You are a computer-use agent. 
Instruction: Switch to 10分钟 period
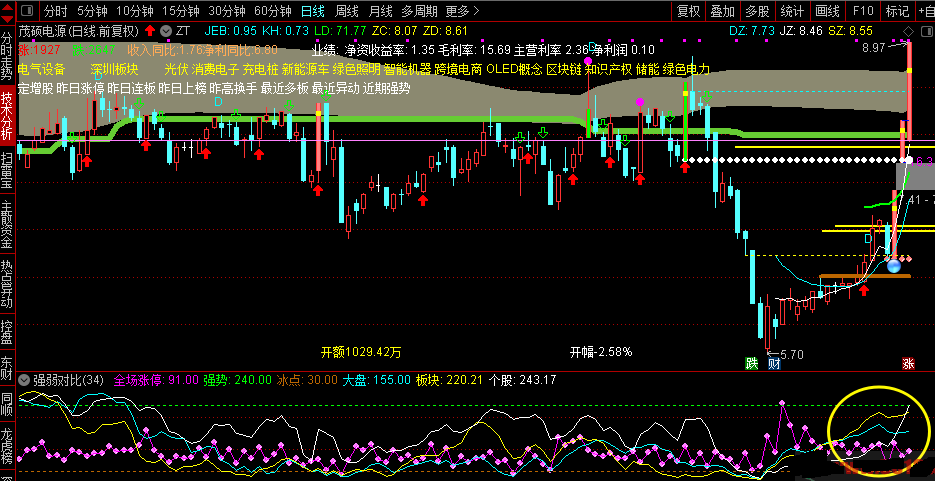click(x=135, y=11)
